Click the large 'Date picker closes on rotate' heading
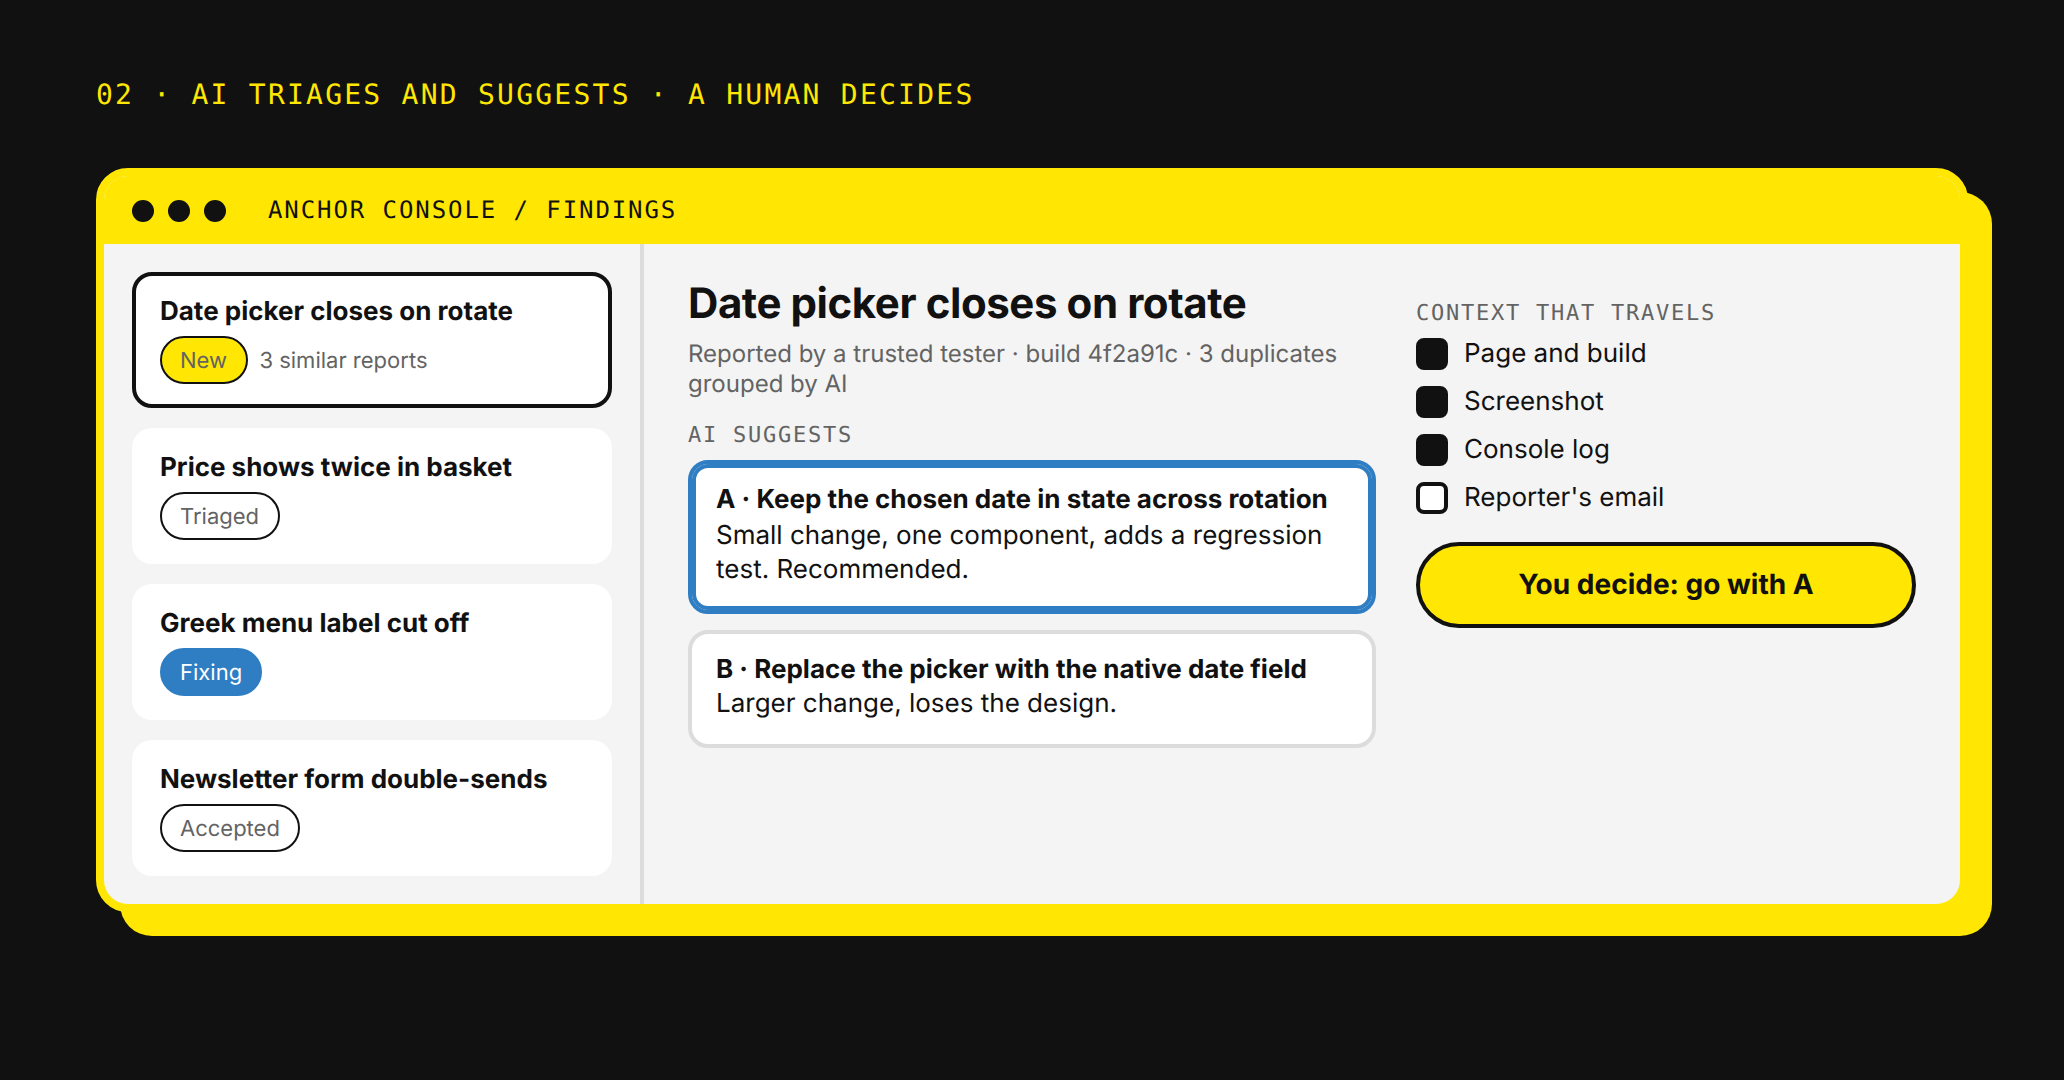Viewport: 2064px width, 1080px height. pyautogui.click(x=967, y=303)
